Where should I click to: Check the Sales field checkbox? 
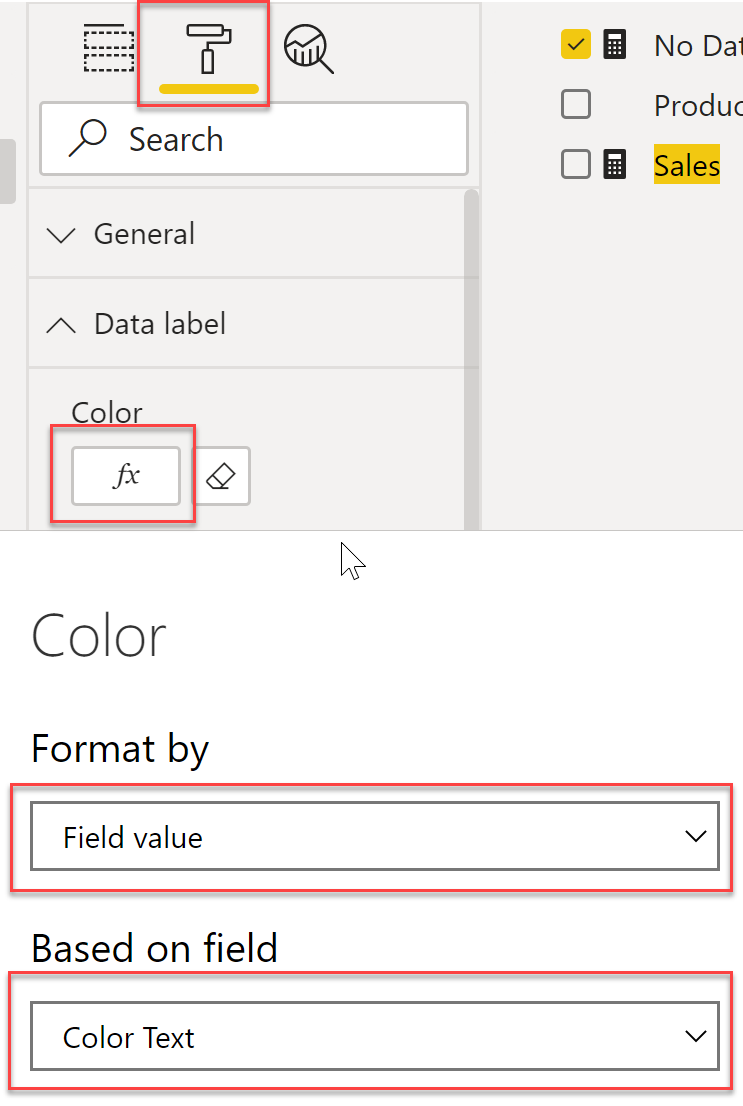pyautogui.click(x=576, y=163)
